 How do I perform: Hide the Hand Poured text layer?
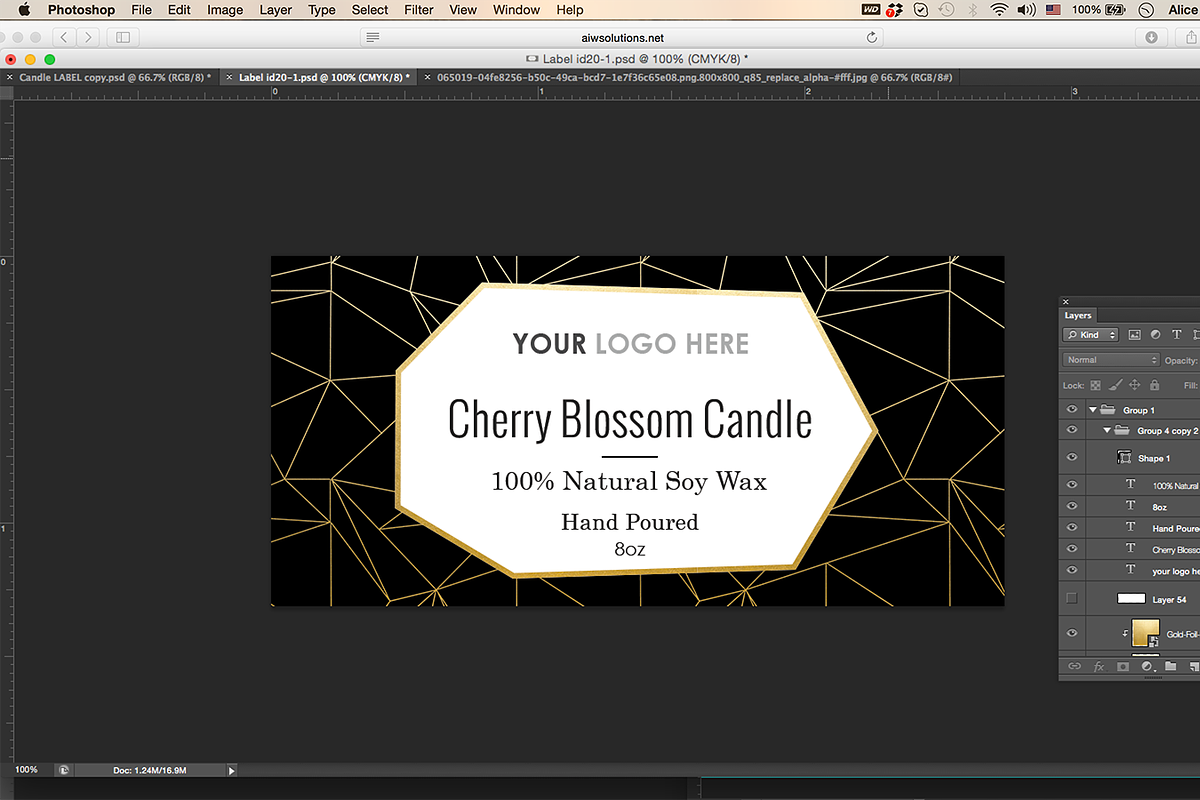coord(1072,528)
